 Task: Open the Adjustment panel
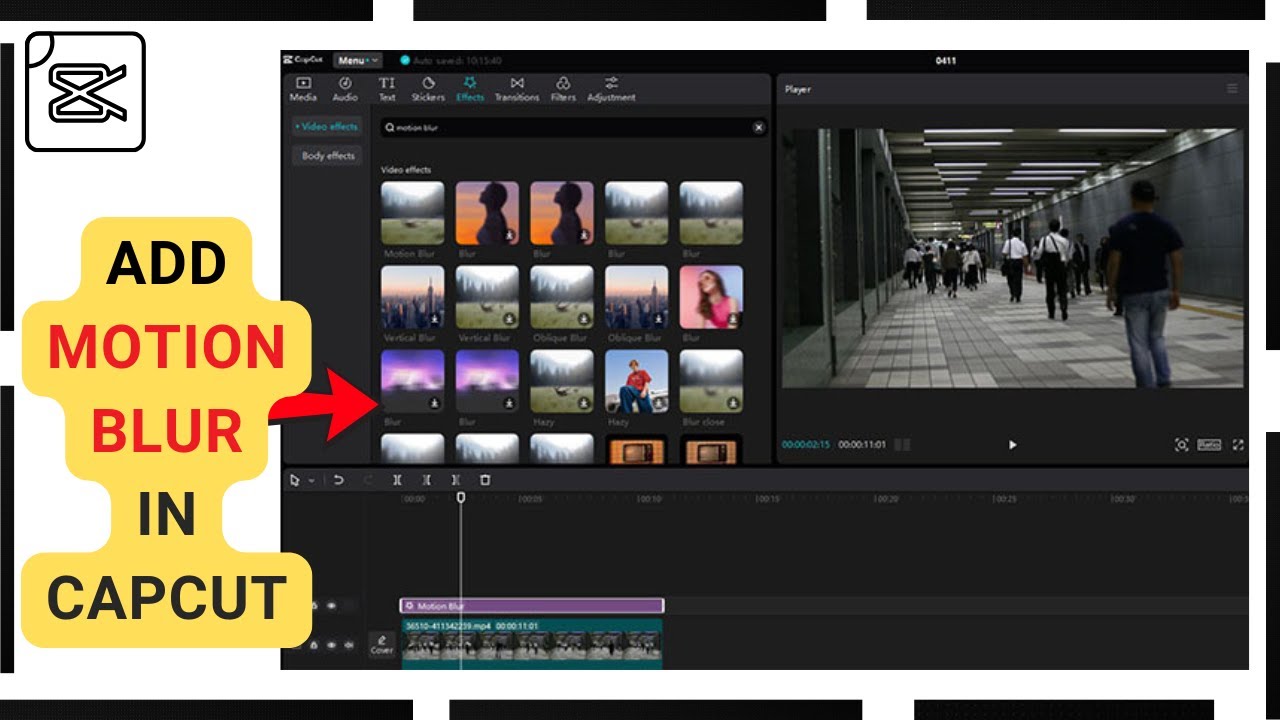pyautogui.click(x=611, y=89)
